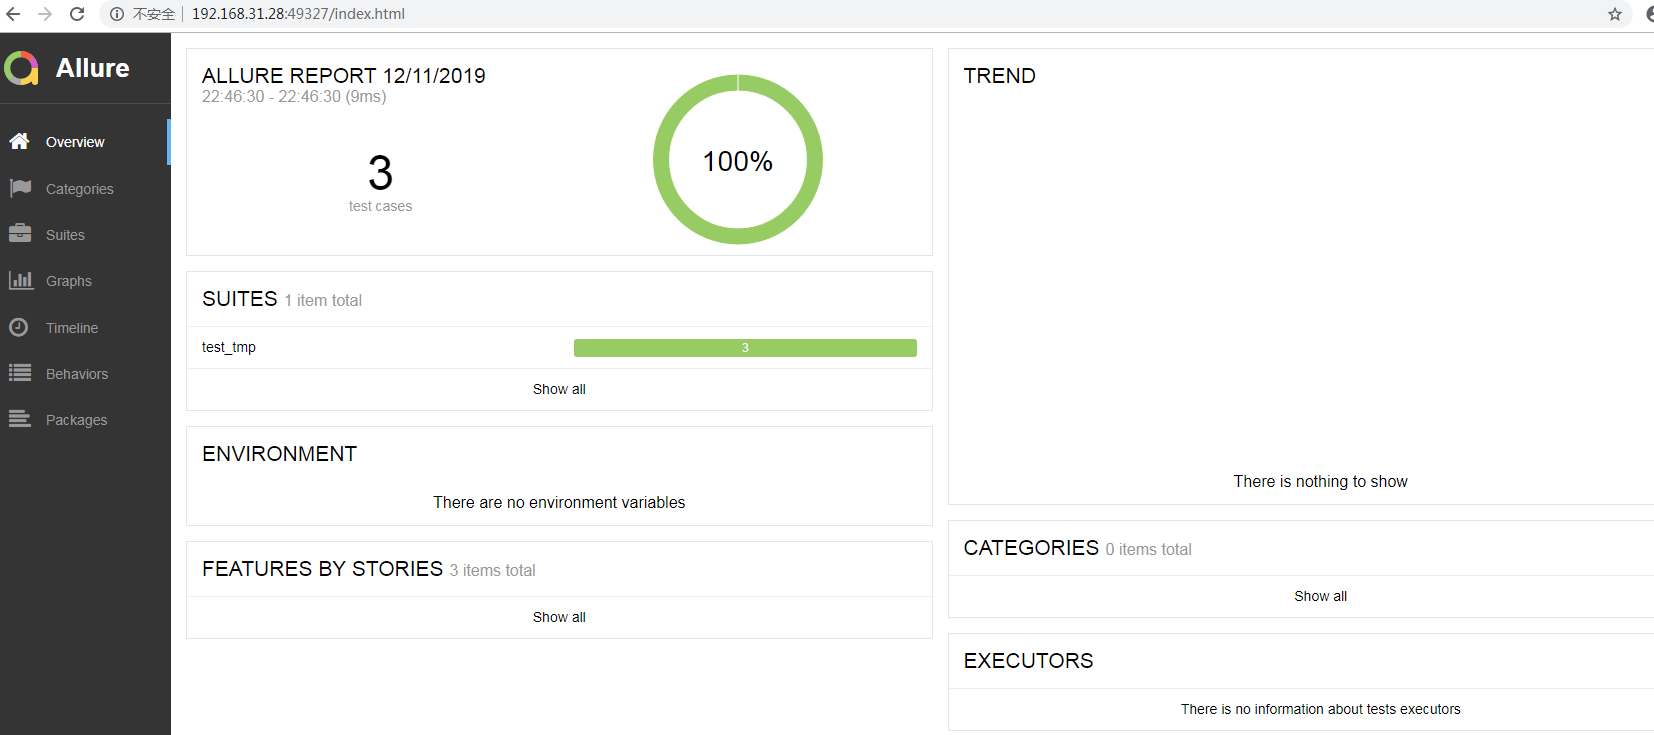The image size is (1654, 735).
Task: Click 'There are no environment variables' text
Action: pyautogui.click(x=559, y=502)
